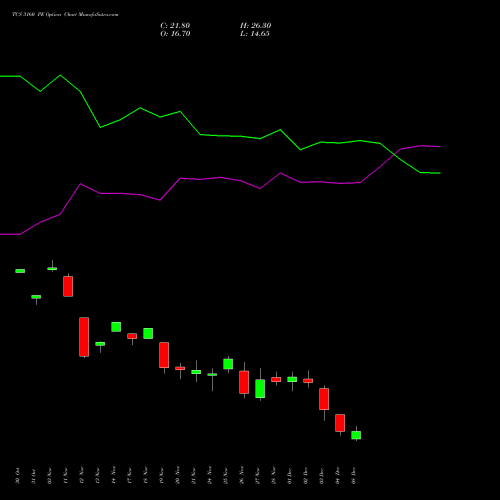Click the 14 Nov date label

coord(114,476)
